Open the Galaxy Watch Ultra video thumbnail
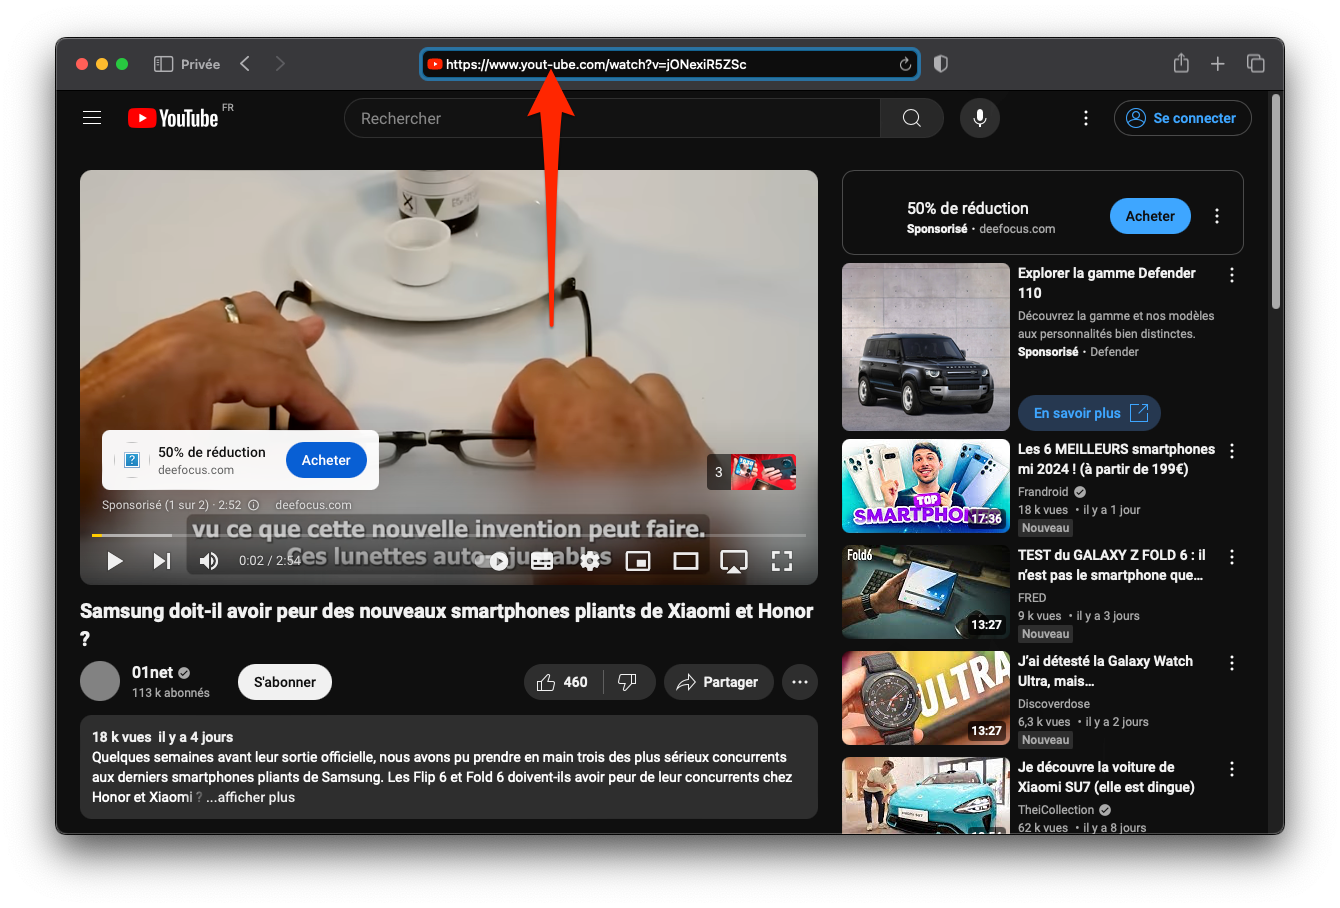This screenshot has width=1340, height=908. pos(926,698)
